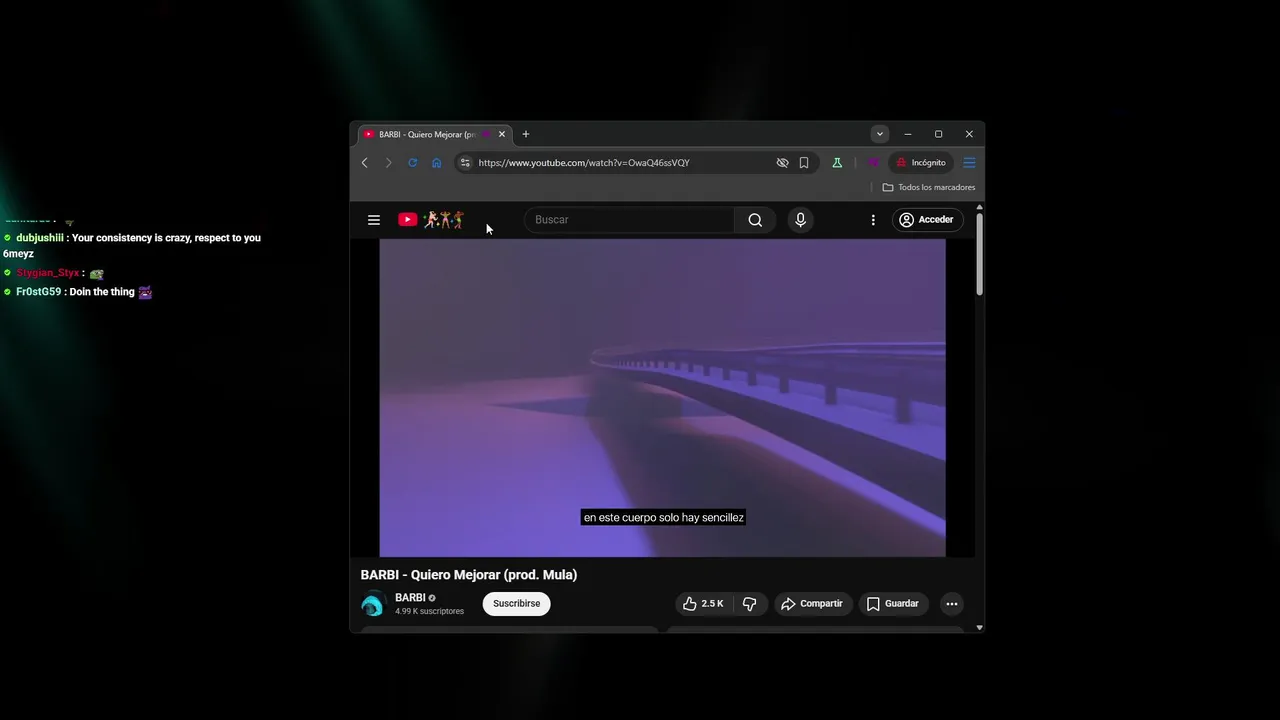Open a new tab with plus button

click(526, 134)
